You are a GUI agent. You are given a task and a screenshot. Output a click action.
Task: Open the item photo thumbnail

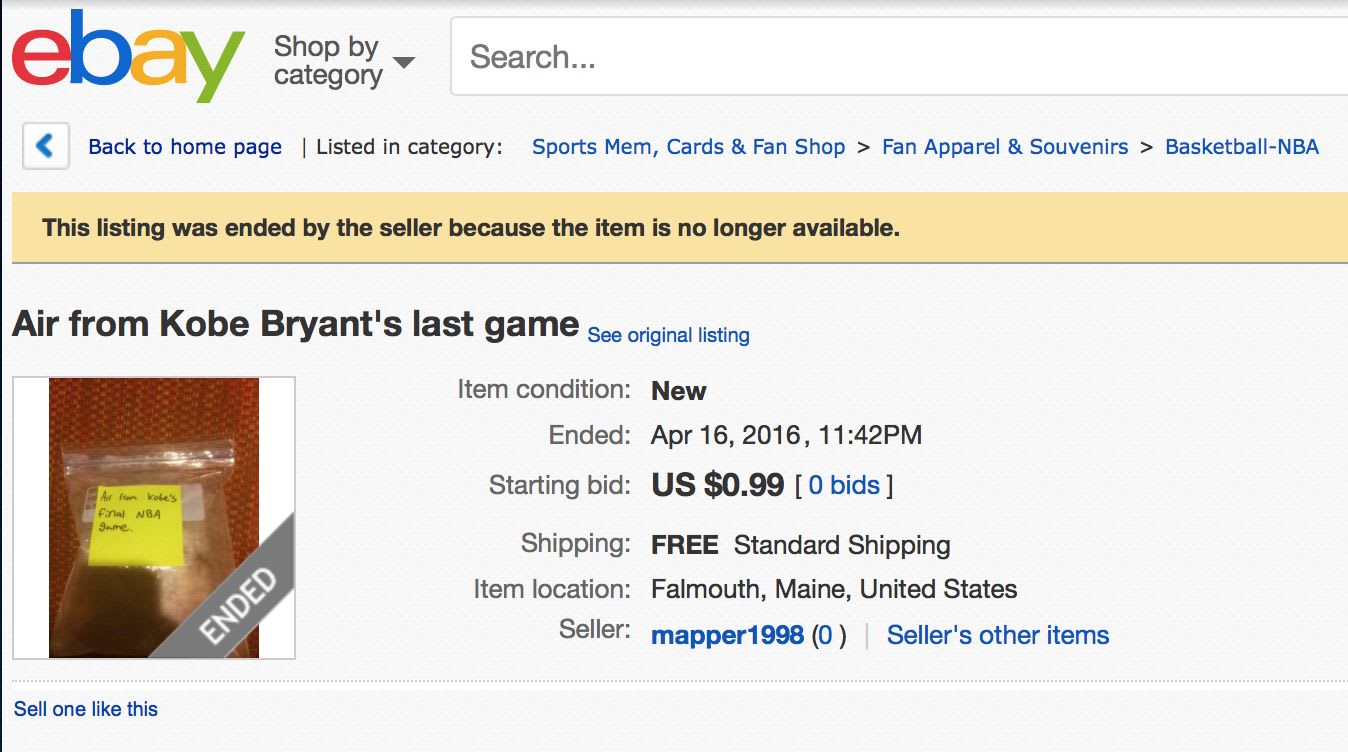coord(154,500)
